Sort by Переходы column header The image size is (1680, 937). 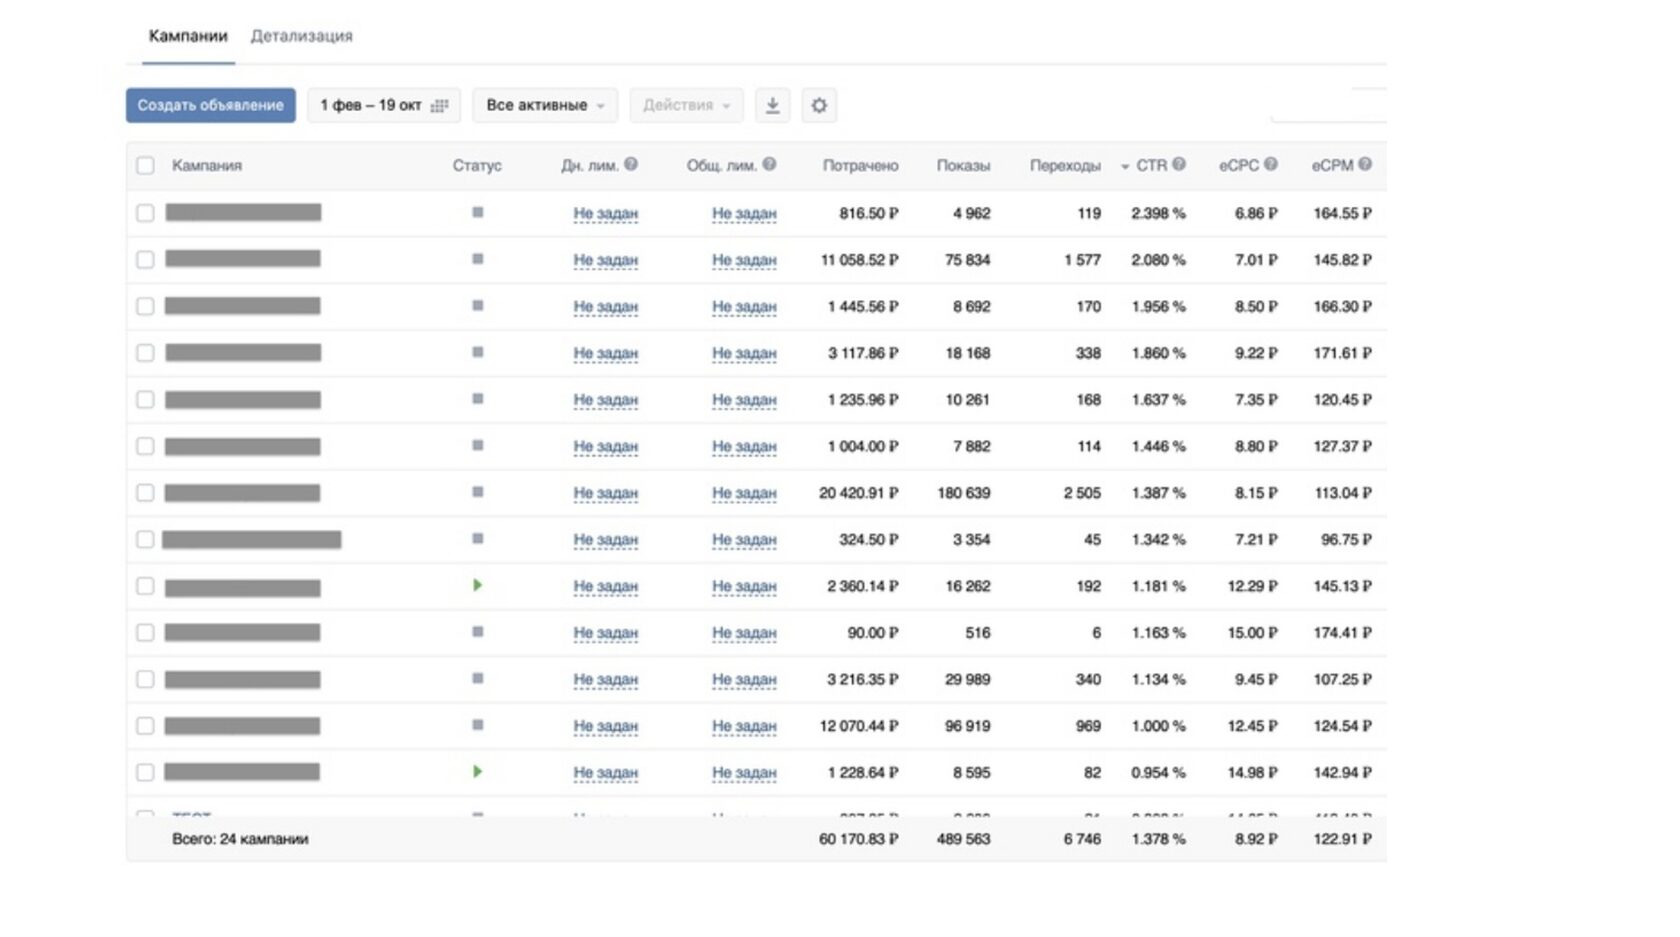click(x=1065, y=165)
